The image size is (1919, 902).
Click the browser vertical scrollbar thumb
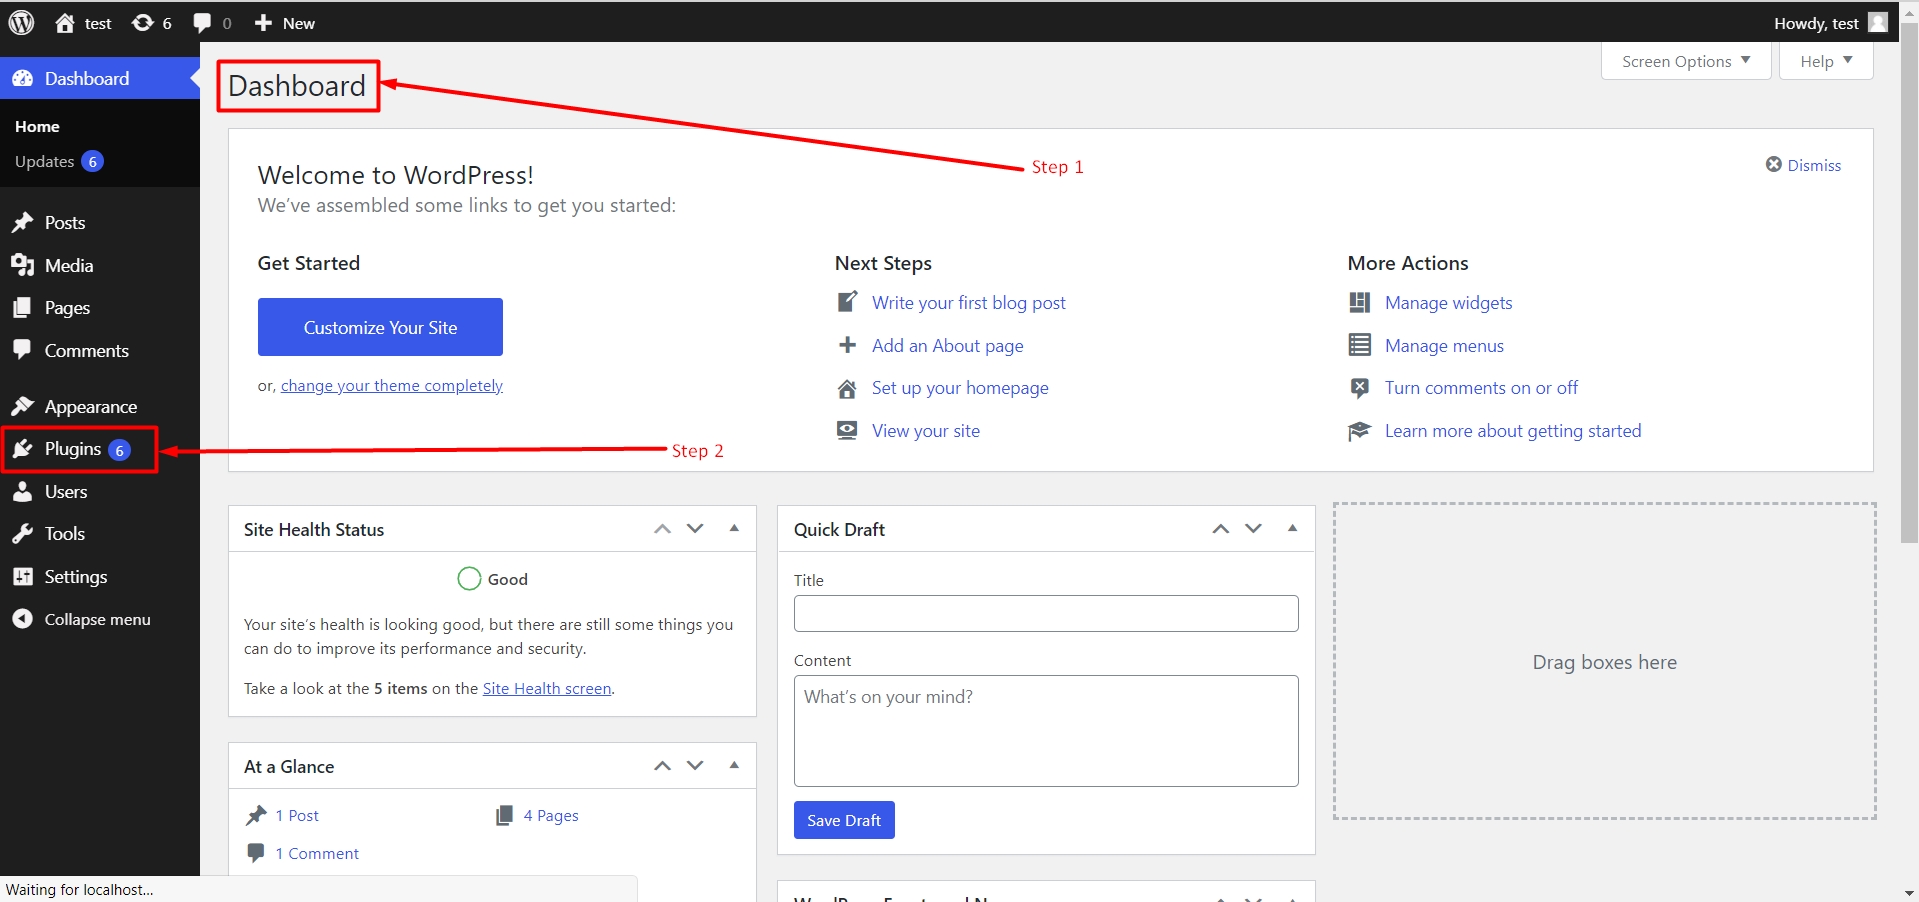click(1909, 282)
